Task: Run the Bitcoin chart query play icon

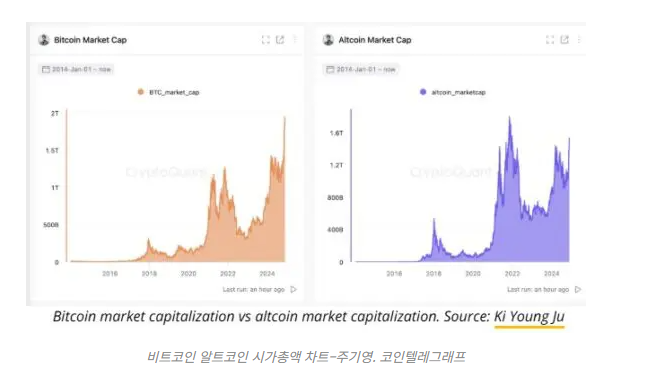Action: (x=293, y=289)
